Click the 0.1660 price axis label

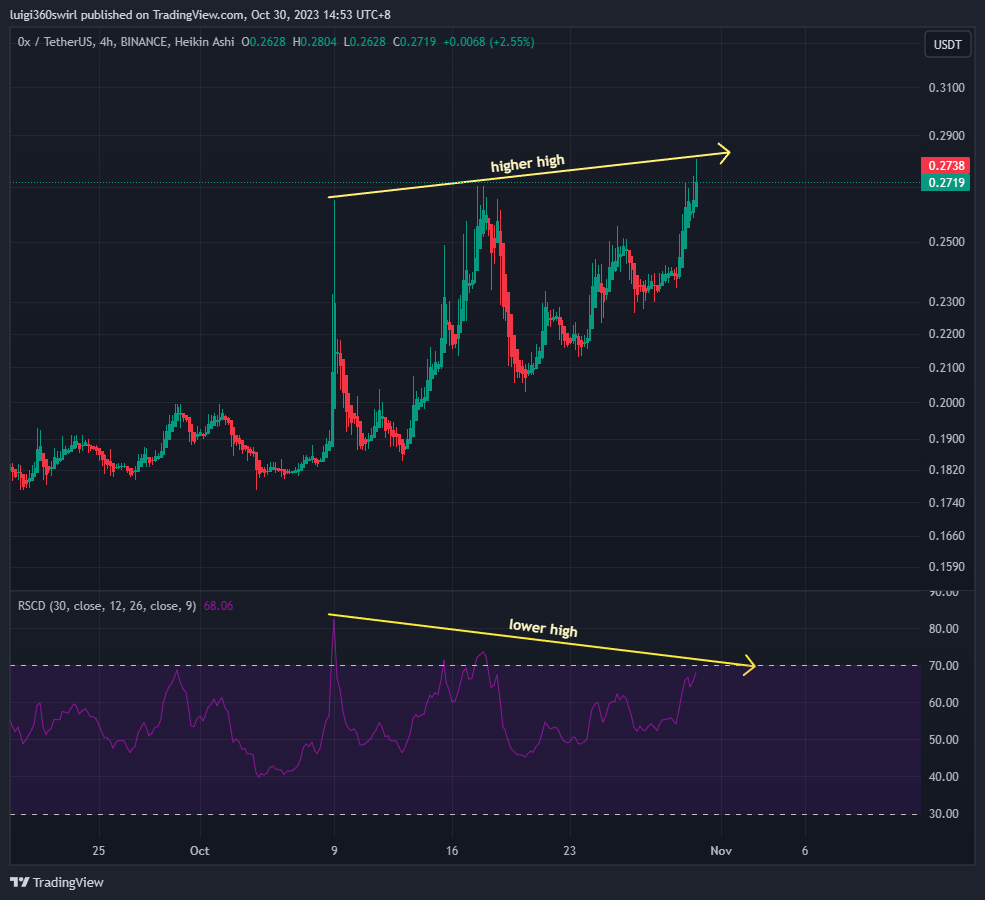947,536
